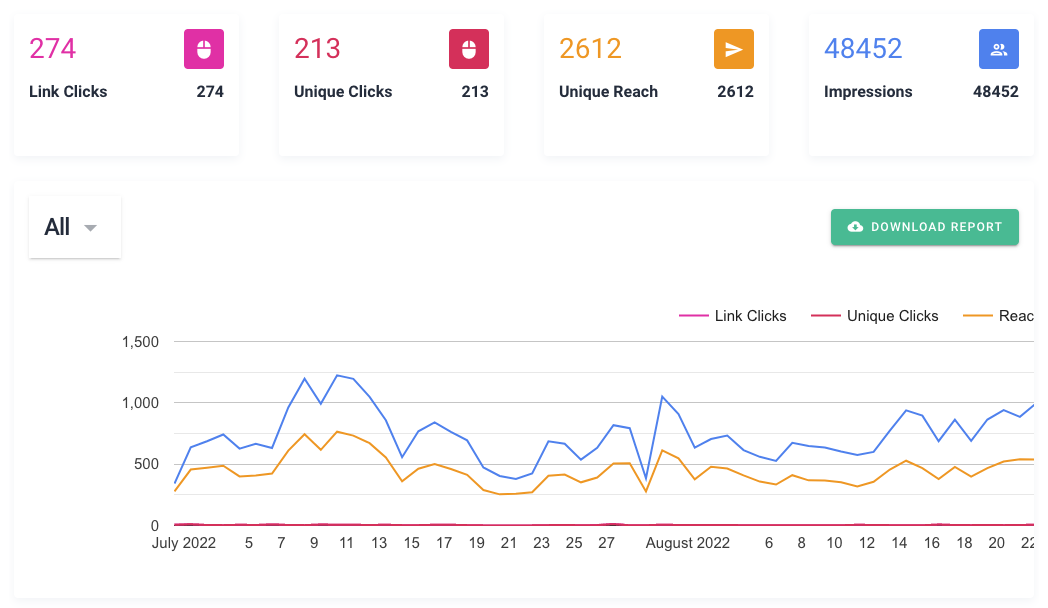Click the impressions spike at start of August

662,397
